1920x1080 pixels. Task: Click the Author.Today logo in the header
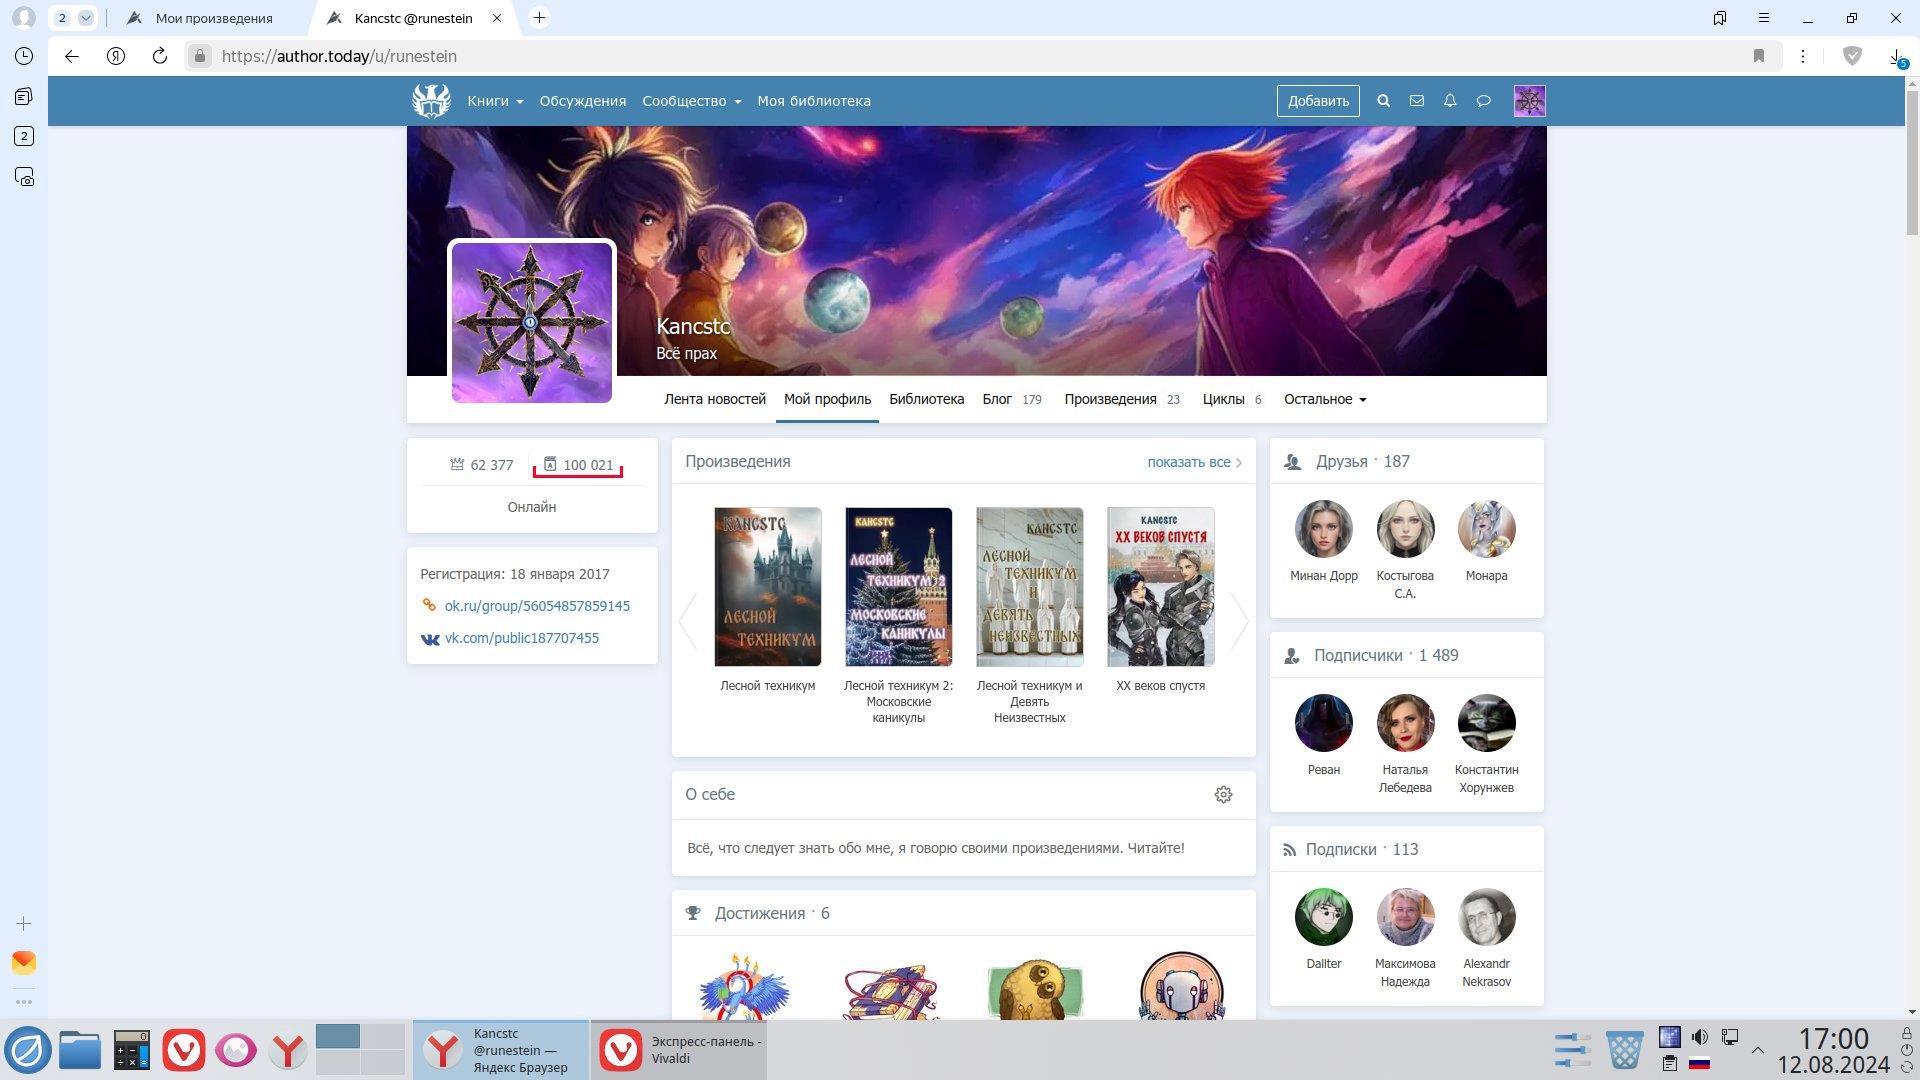[431, 101]
